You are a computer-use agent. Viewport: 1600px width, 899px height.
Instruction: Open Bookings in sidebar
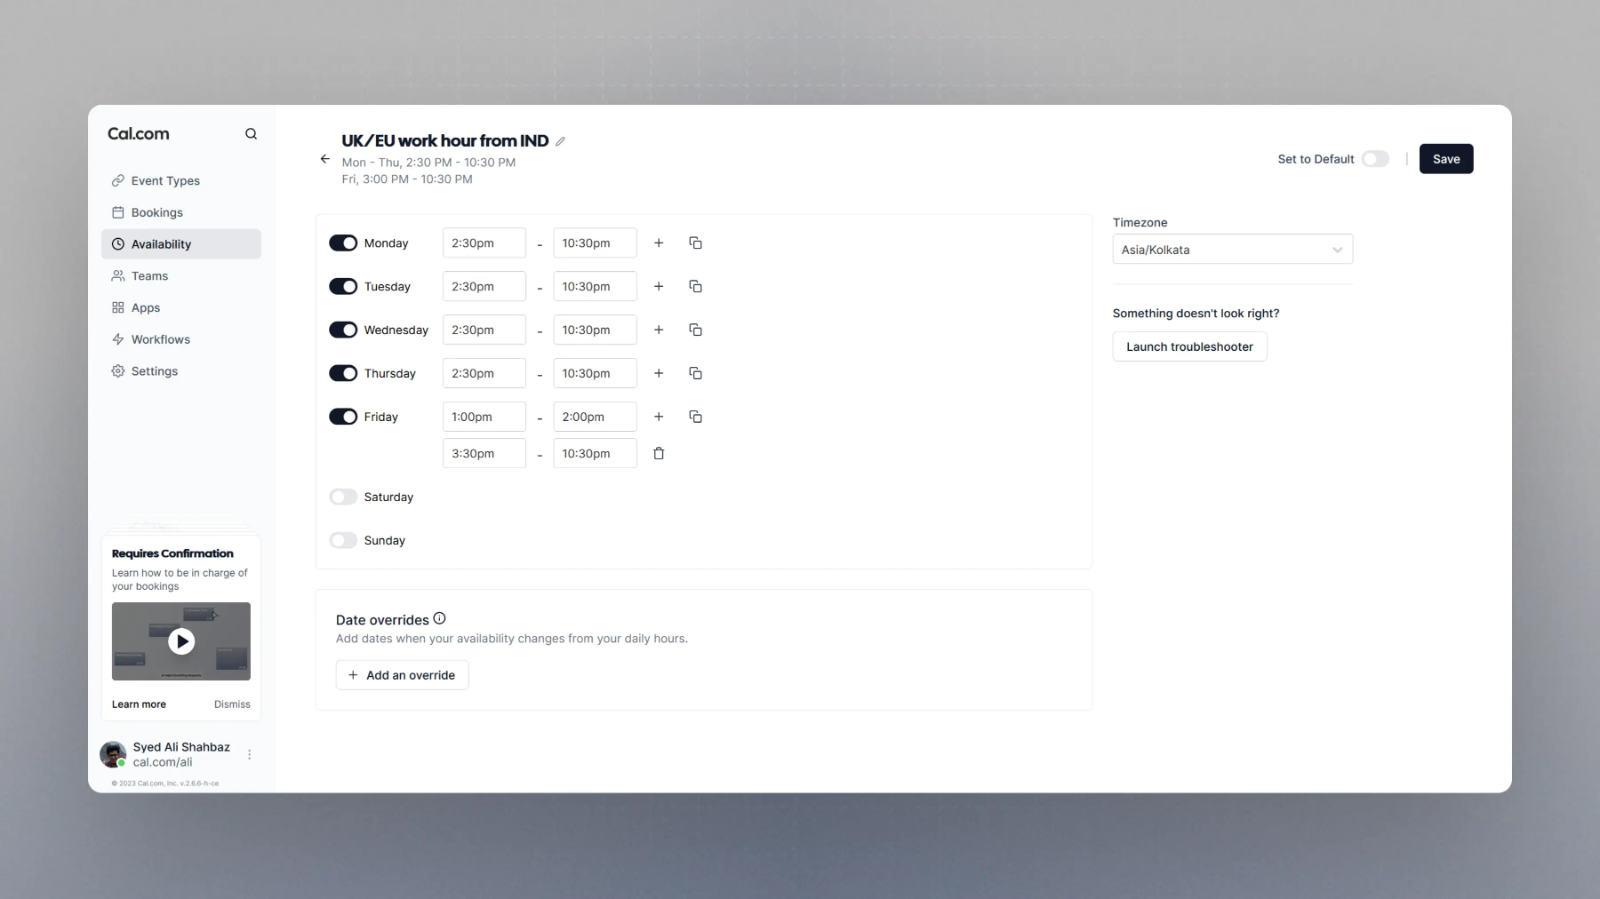point(181,212)
